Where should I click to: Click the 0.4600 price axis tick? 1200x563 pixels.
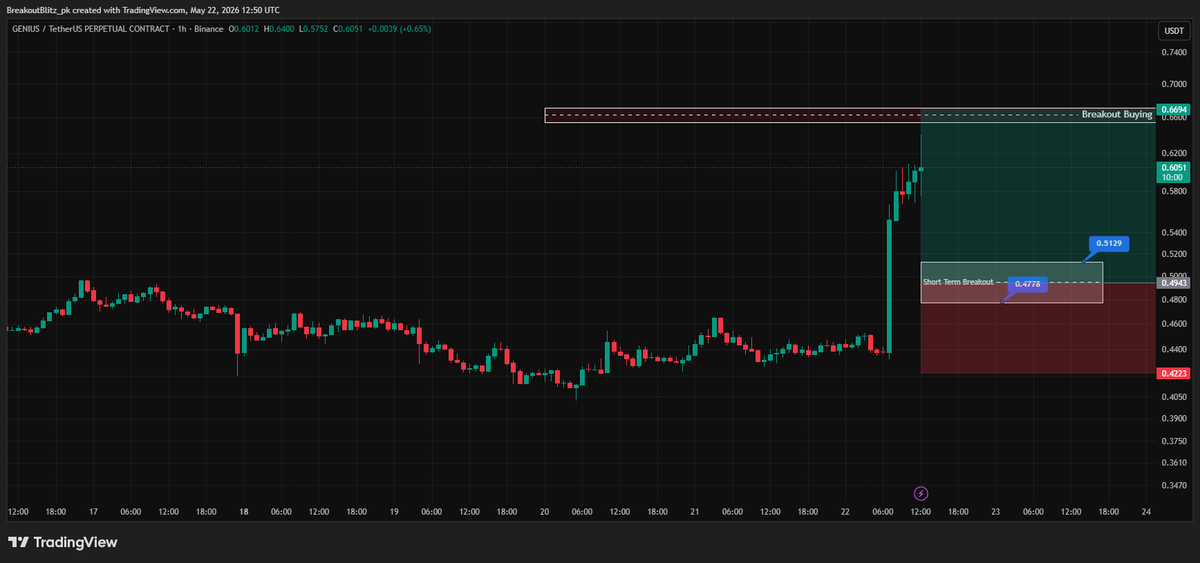(1173, 324)
